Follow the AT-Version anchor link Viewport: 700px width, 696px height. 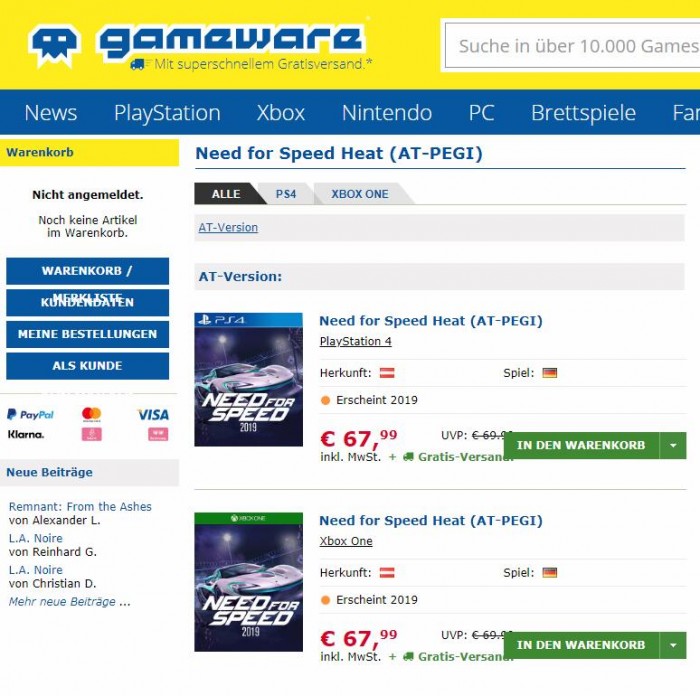228,227
